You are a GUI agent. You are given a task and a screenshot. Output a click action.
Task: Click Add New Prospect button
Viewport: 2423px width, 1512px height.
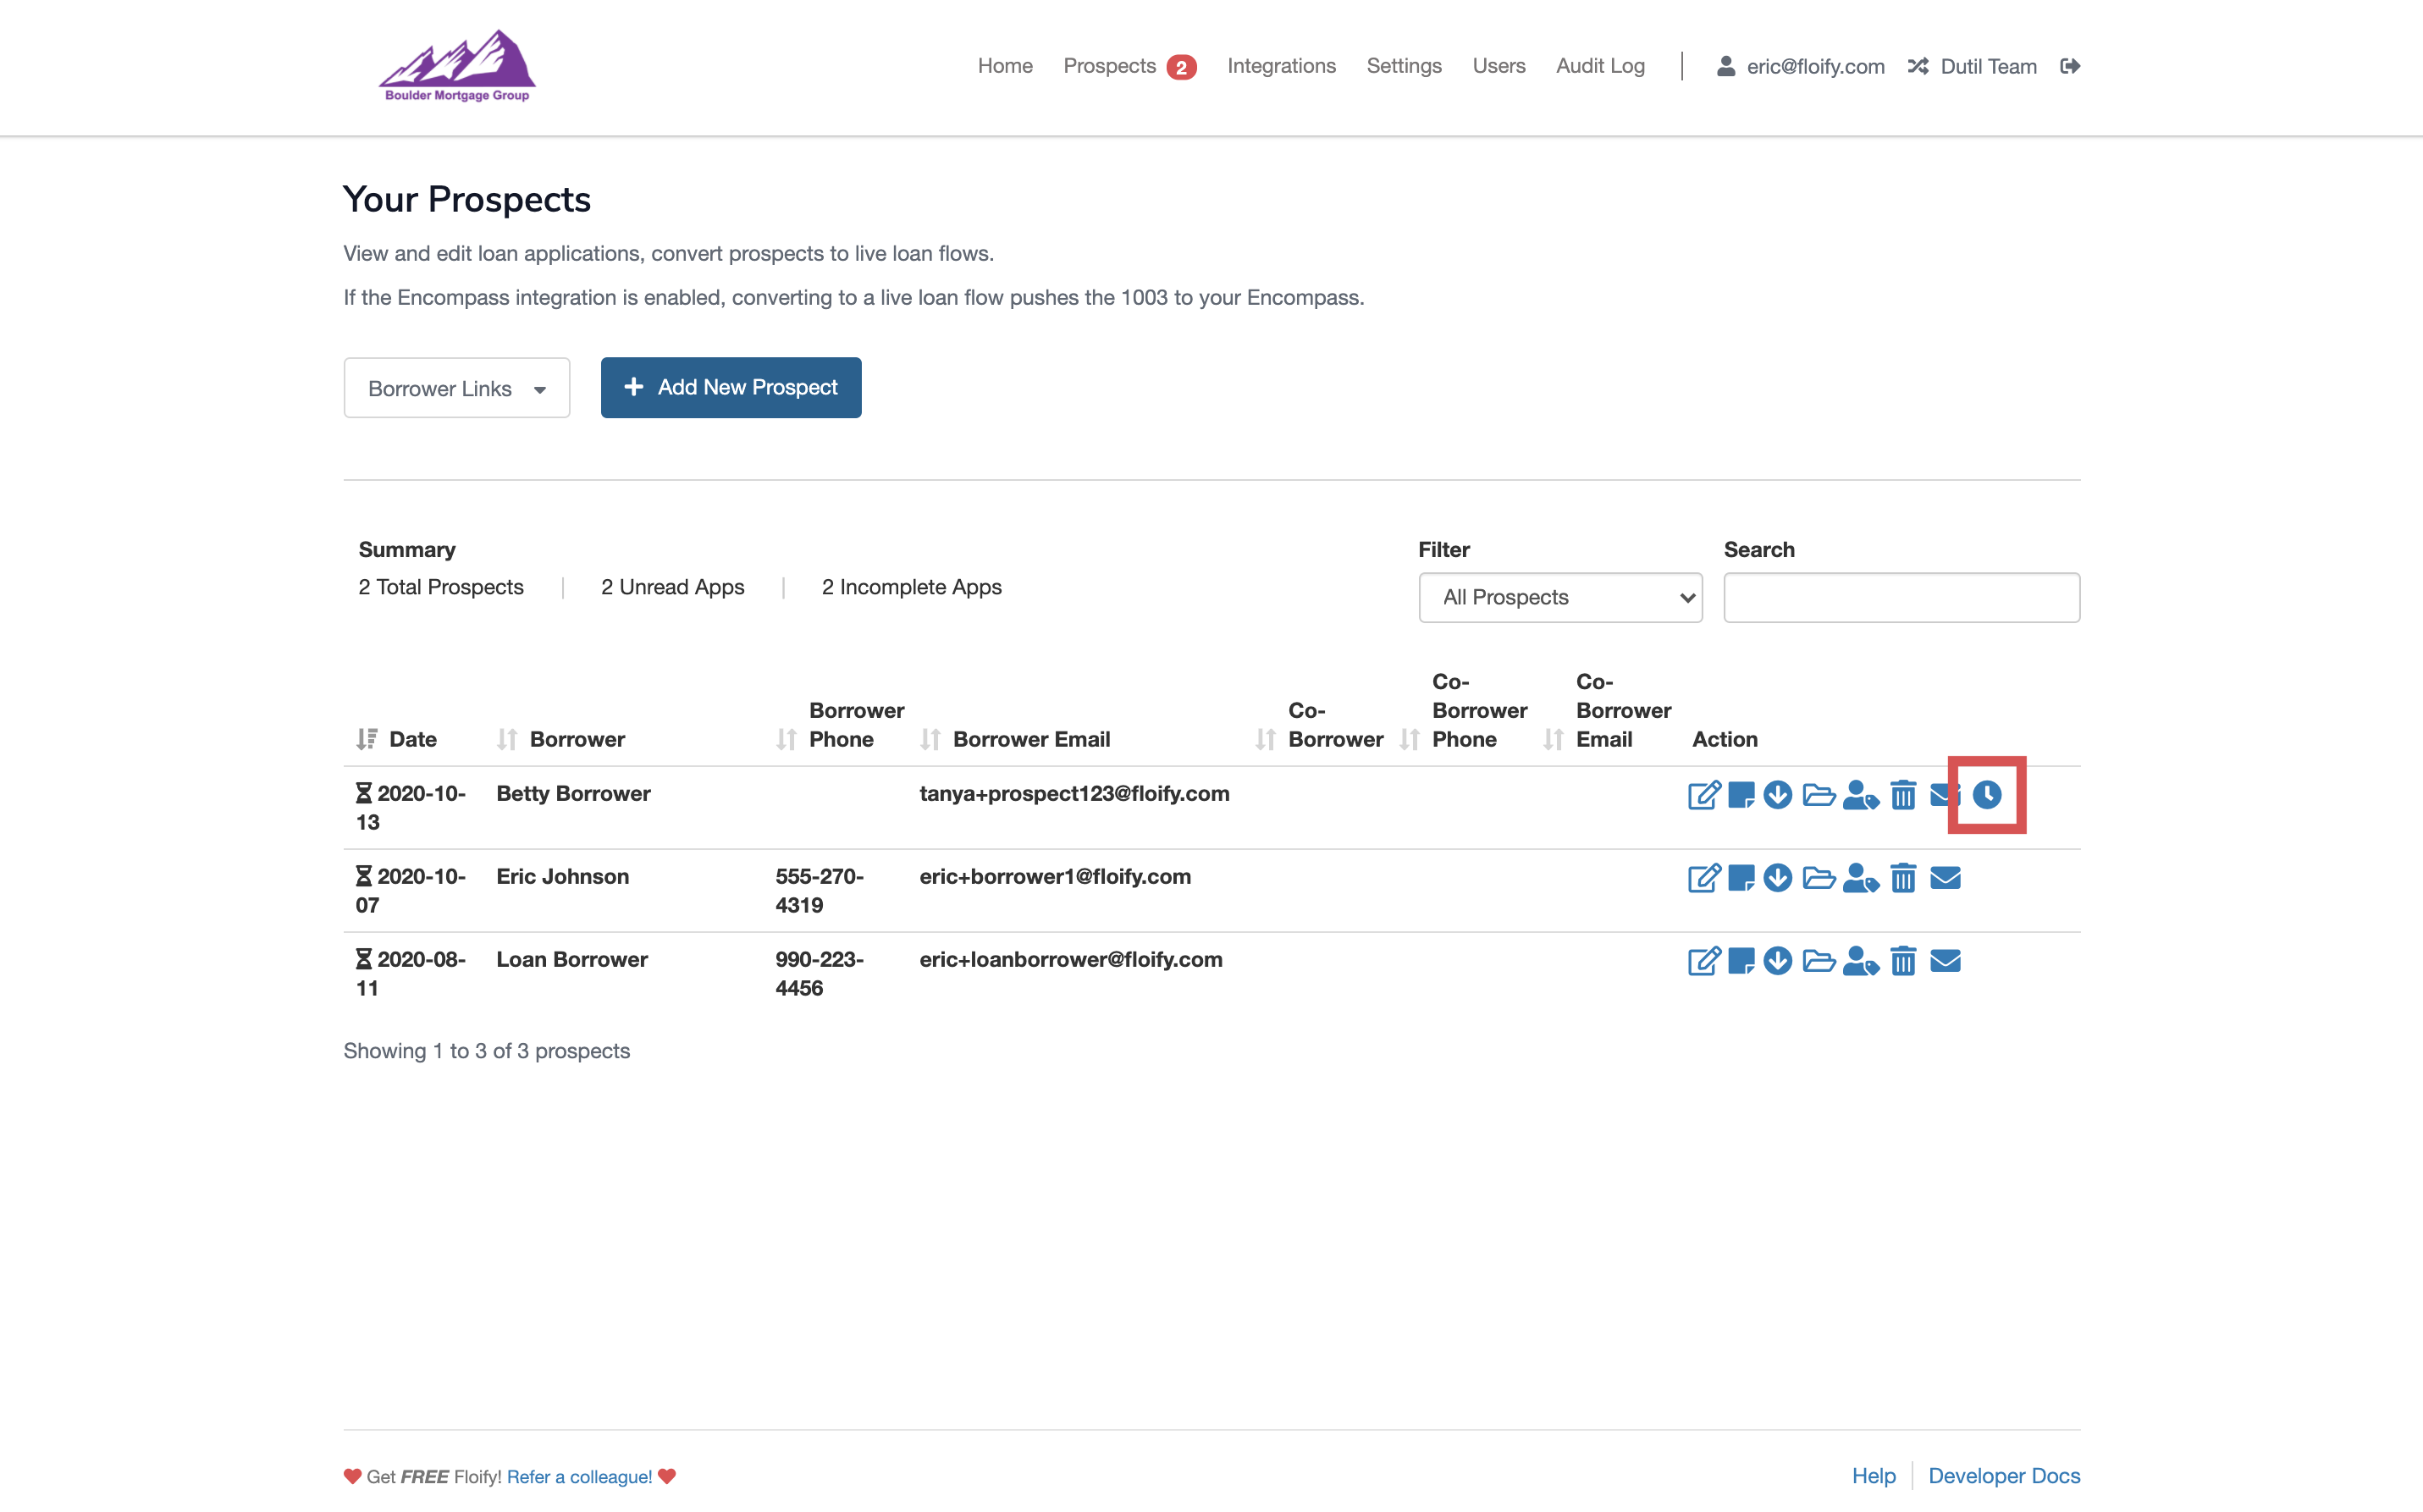tap(730, 388)
